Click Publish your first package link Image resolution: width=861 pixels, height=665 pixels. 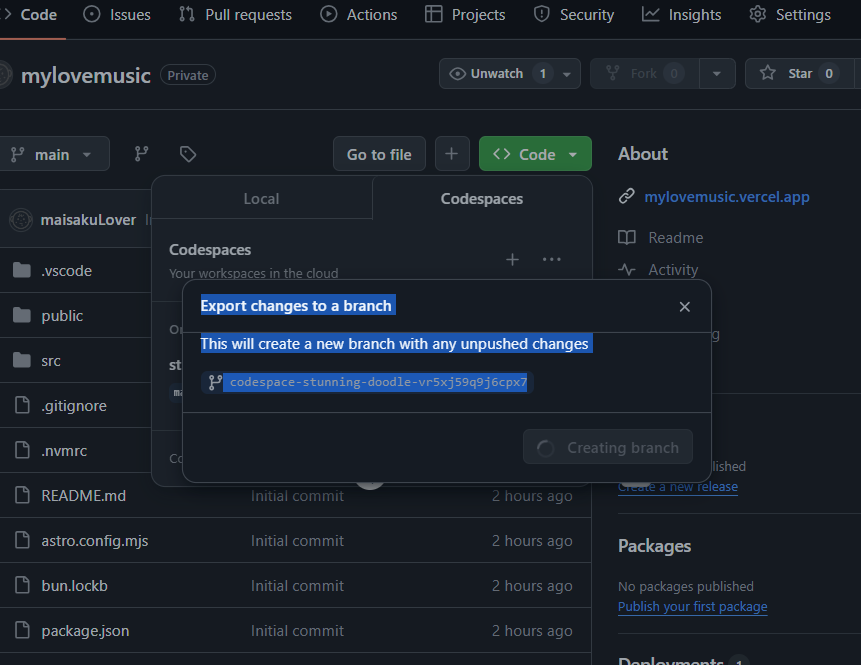[x=692, y=606]
